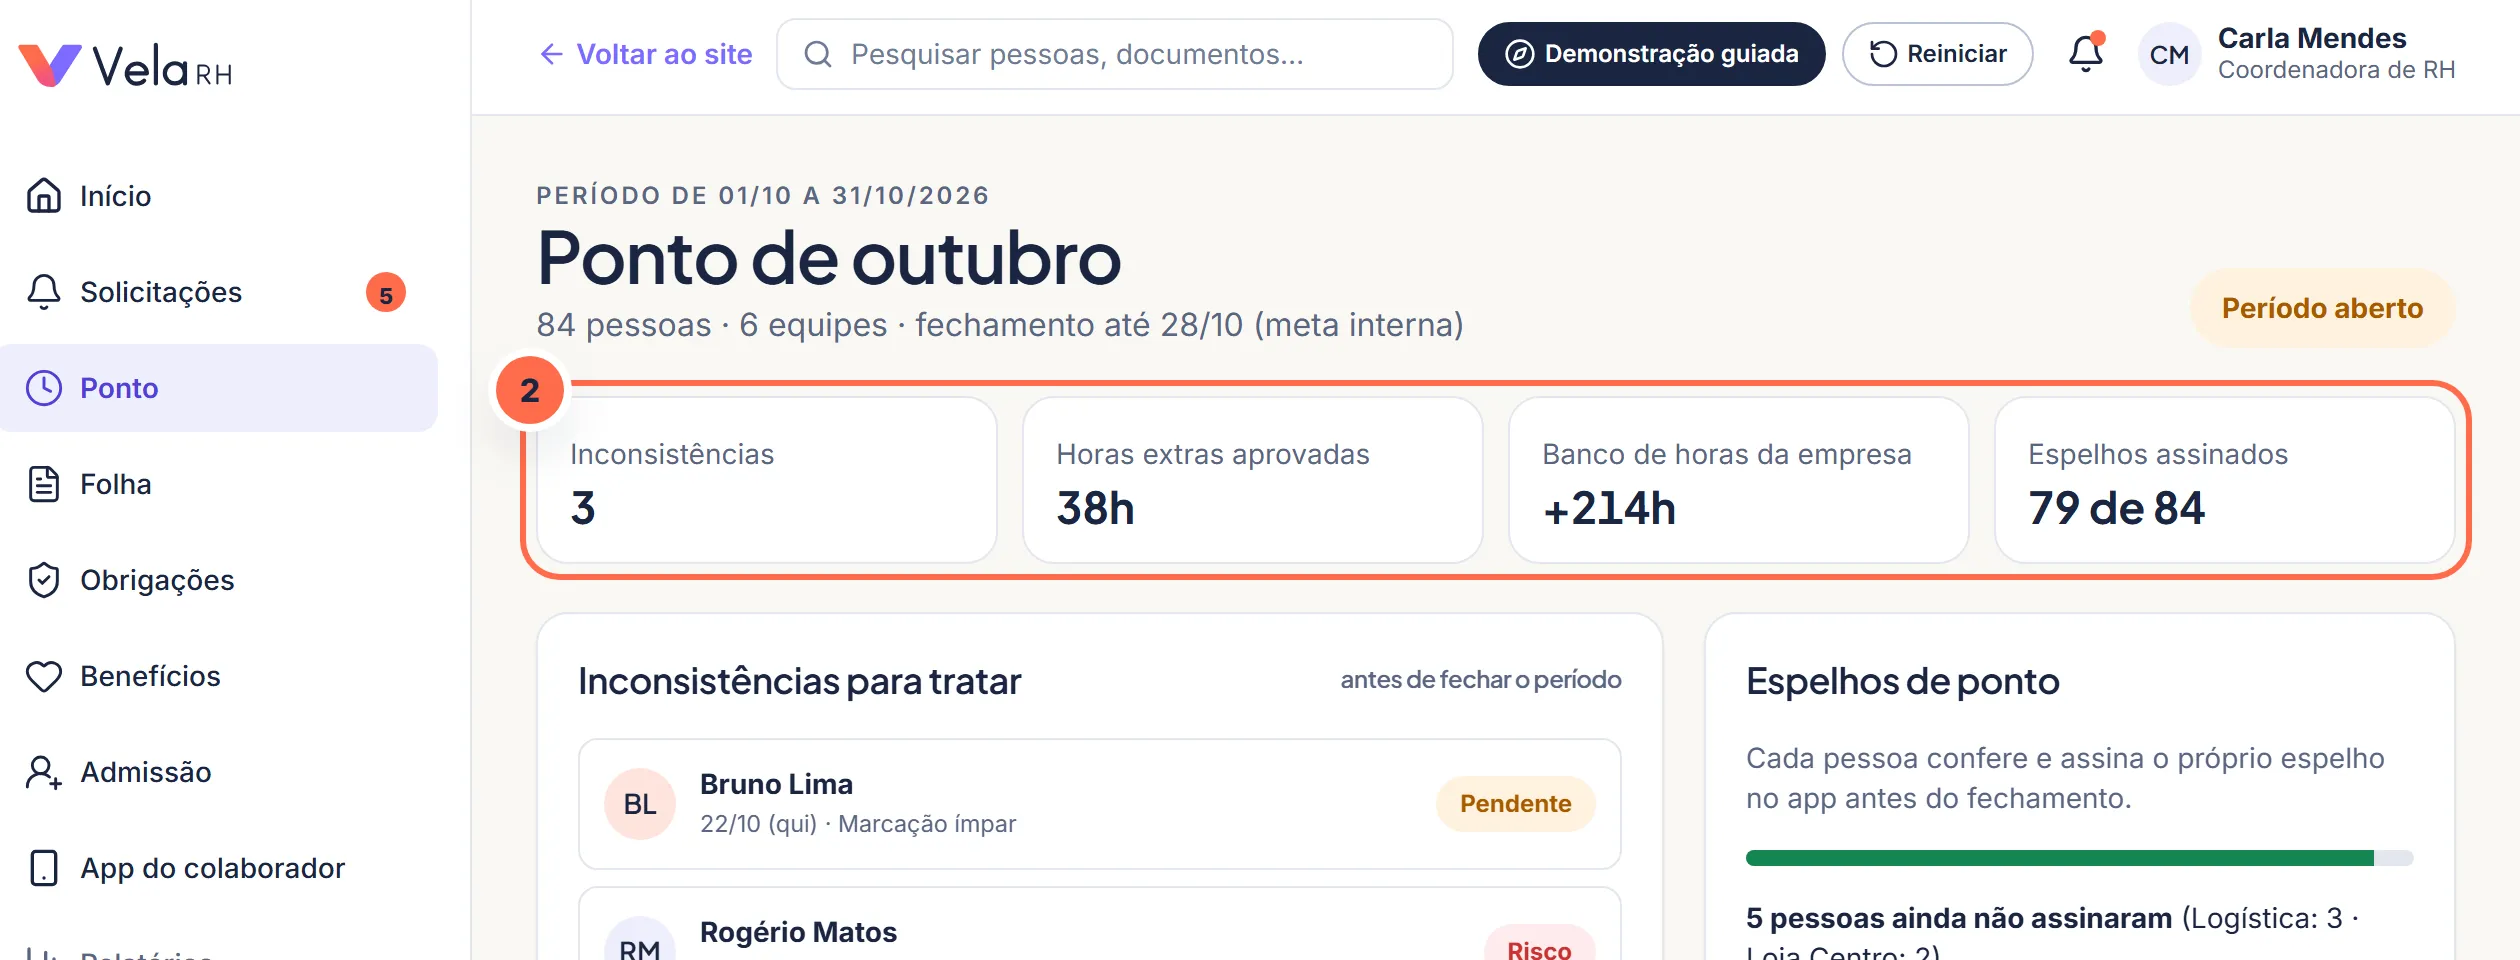
Task: Click Voltar ao site link
Action: point(646,54)
